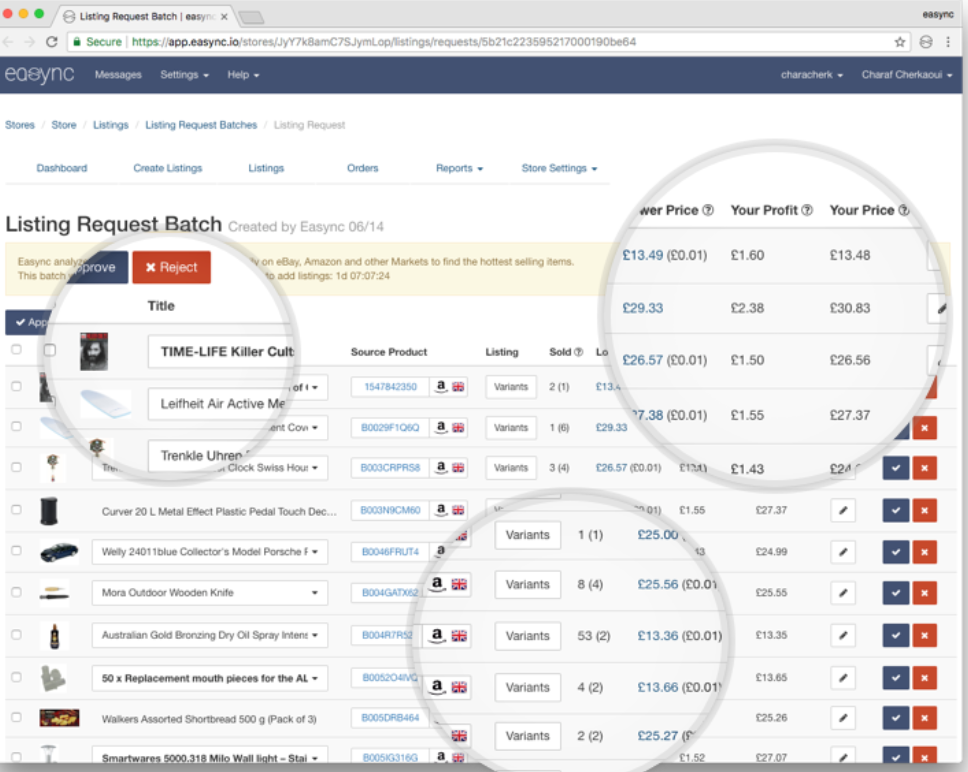
Task: Approve the Mora Outdoor Wooden Knife listing
Action: [896, 593]
